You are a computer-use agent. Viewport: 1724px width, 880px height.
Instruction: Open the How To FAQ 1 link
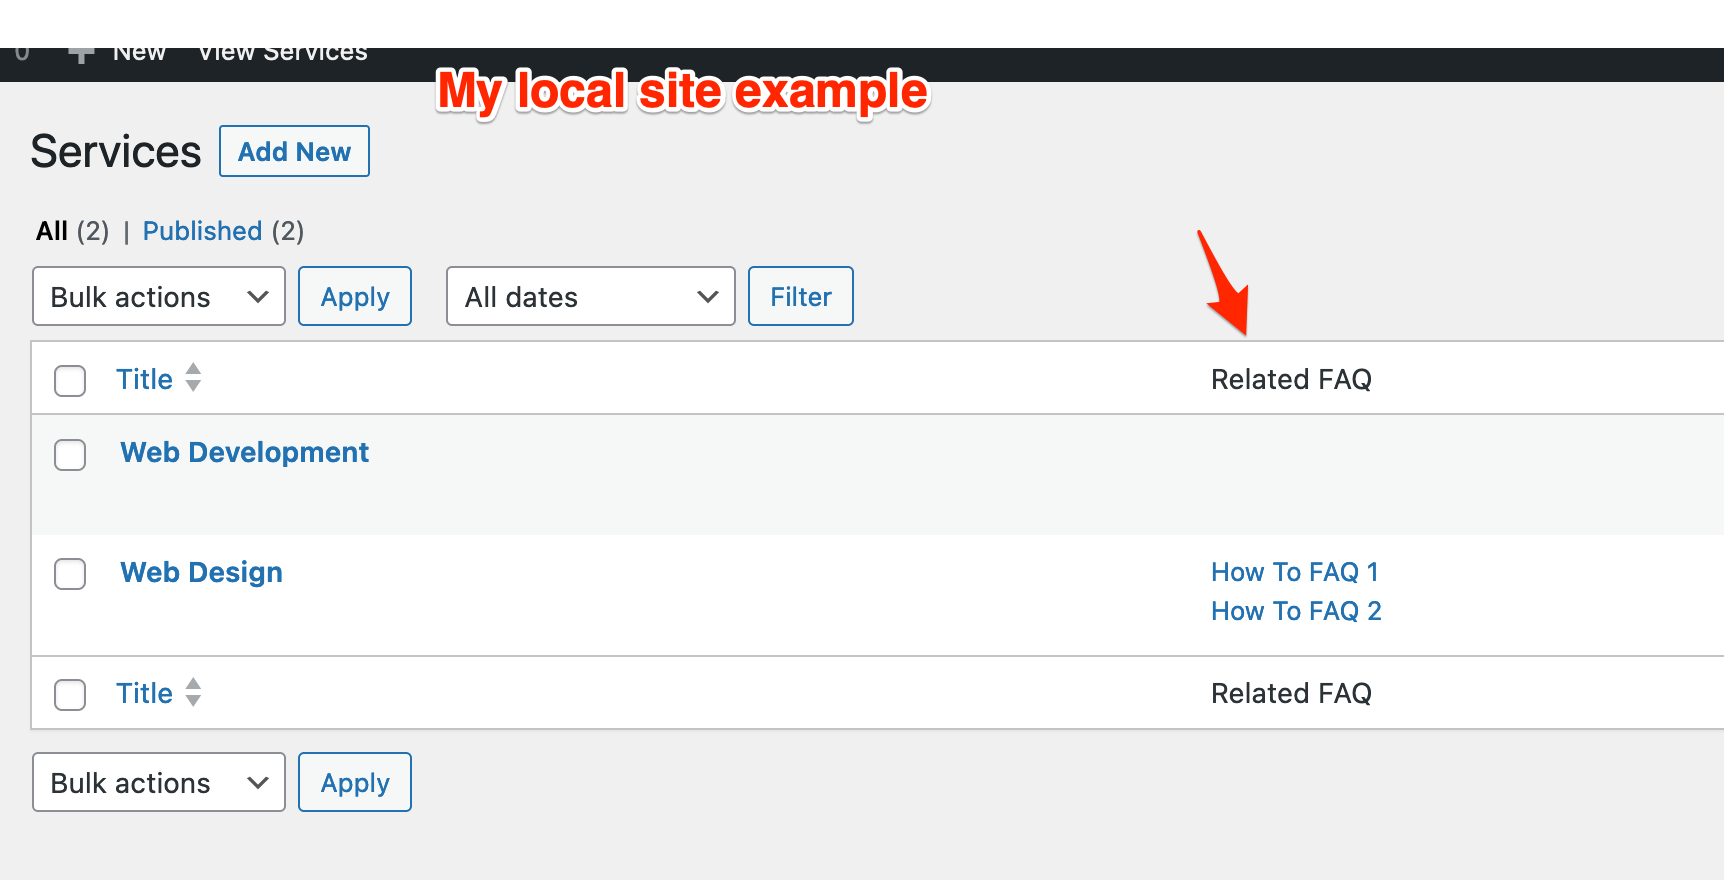coord(1294,572)
